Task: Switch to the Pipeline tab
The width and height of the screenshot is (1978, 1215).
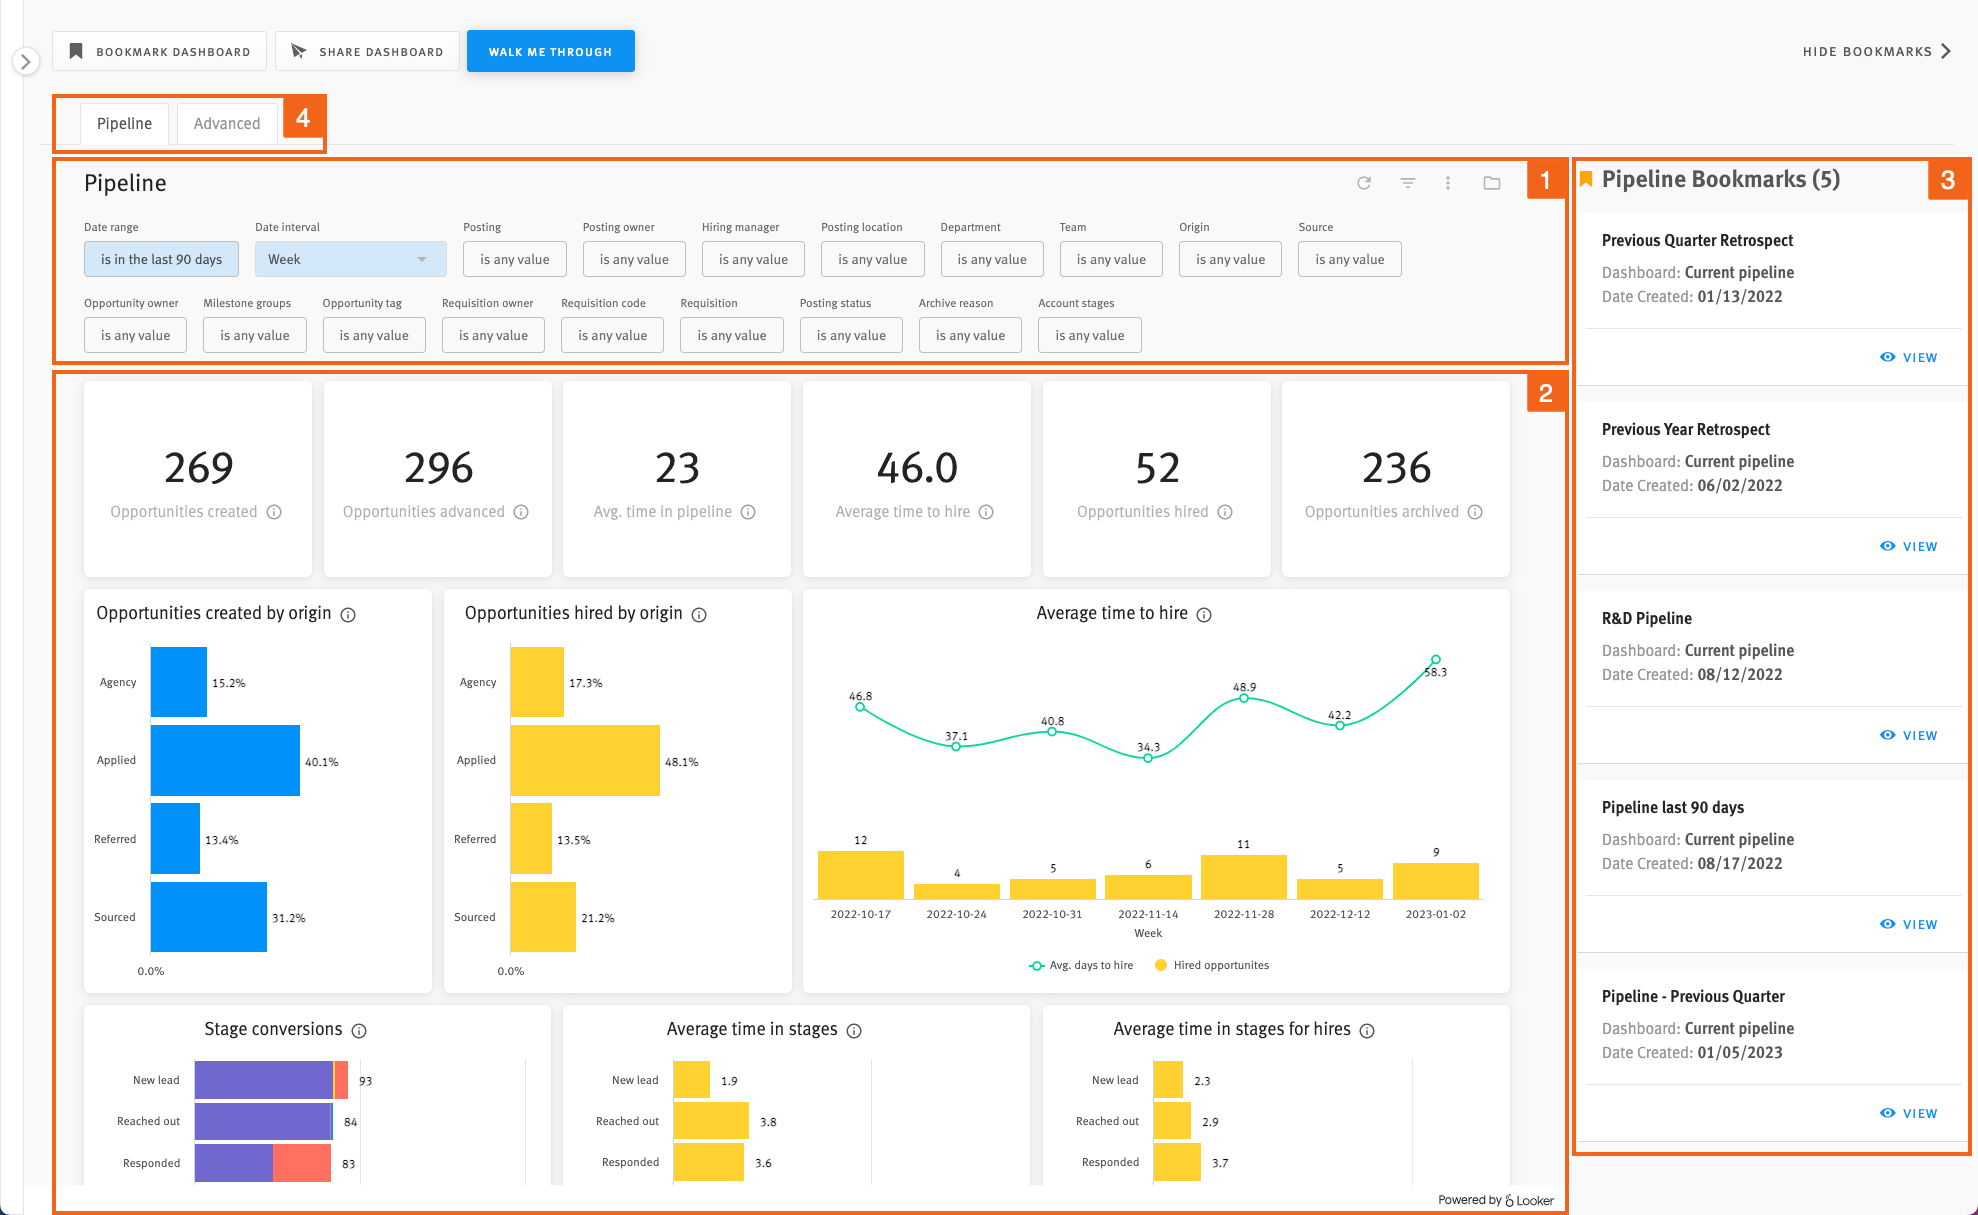Action: (x=124, y=123)
